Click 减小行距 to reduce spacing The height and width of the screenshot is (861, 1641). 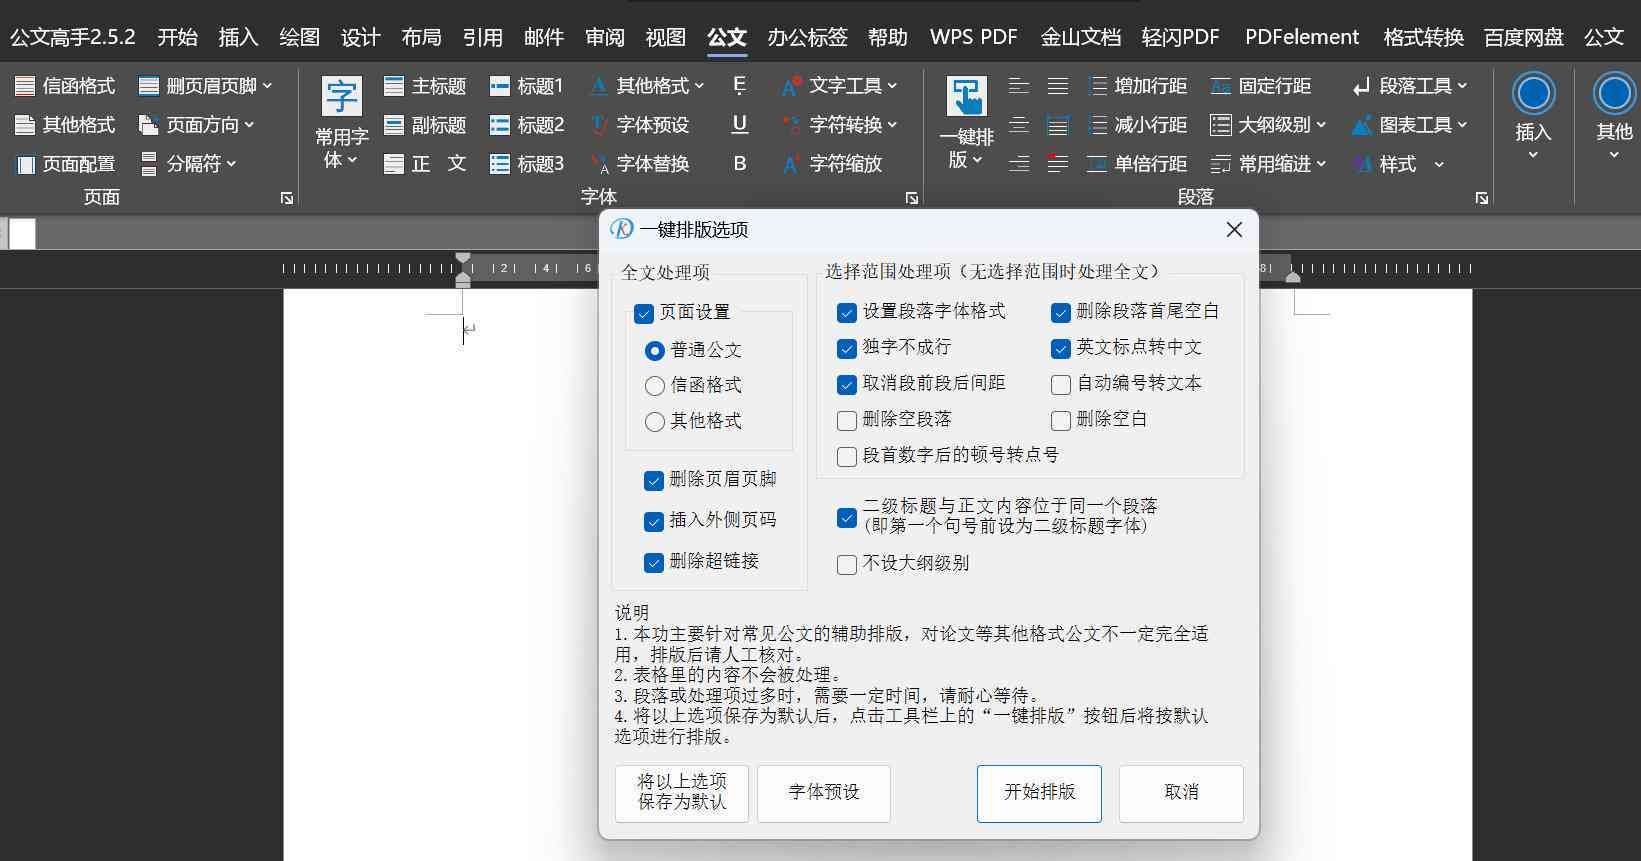click(1137, 125)
